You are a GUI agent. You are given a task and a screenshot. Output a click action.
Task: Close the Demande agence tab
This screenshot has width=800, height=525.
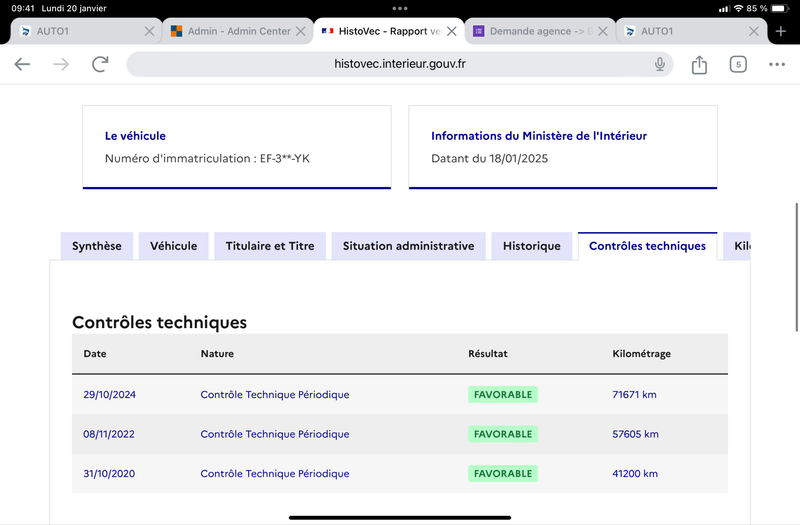[x=603, y=31]
